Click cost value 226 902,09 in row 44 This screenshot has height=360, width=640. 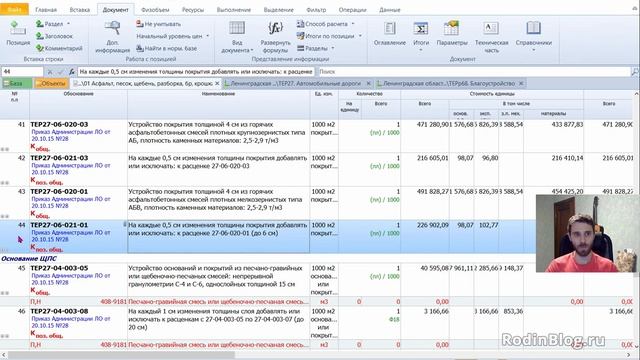click(433, 225)
